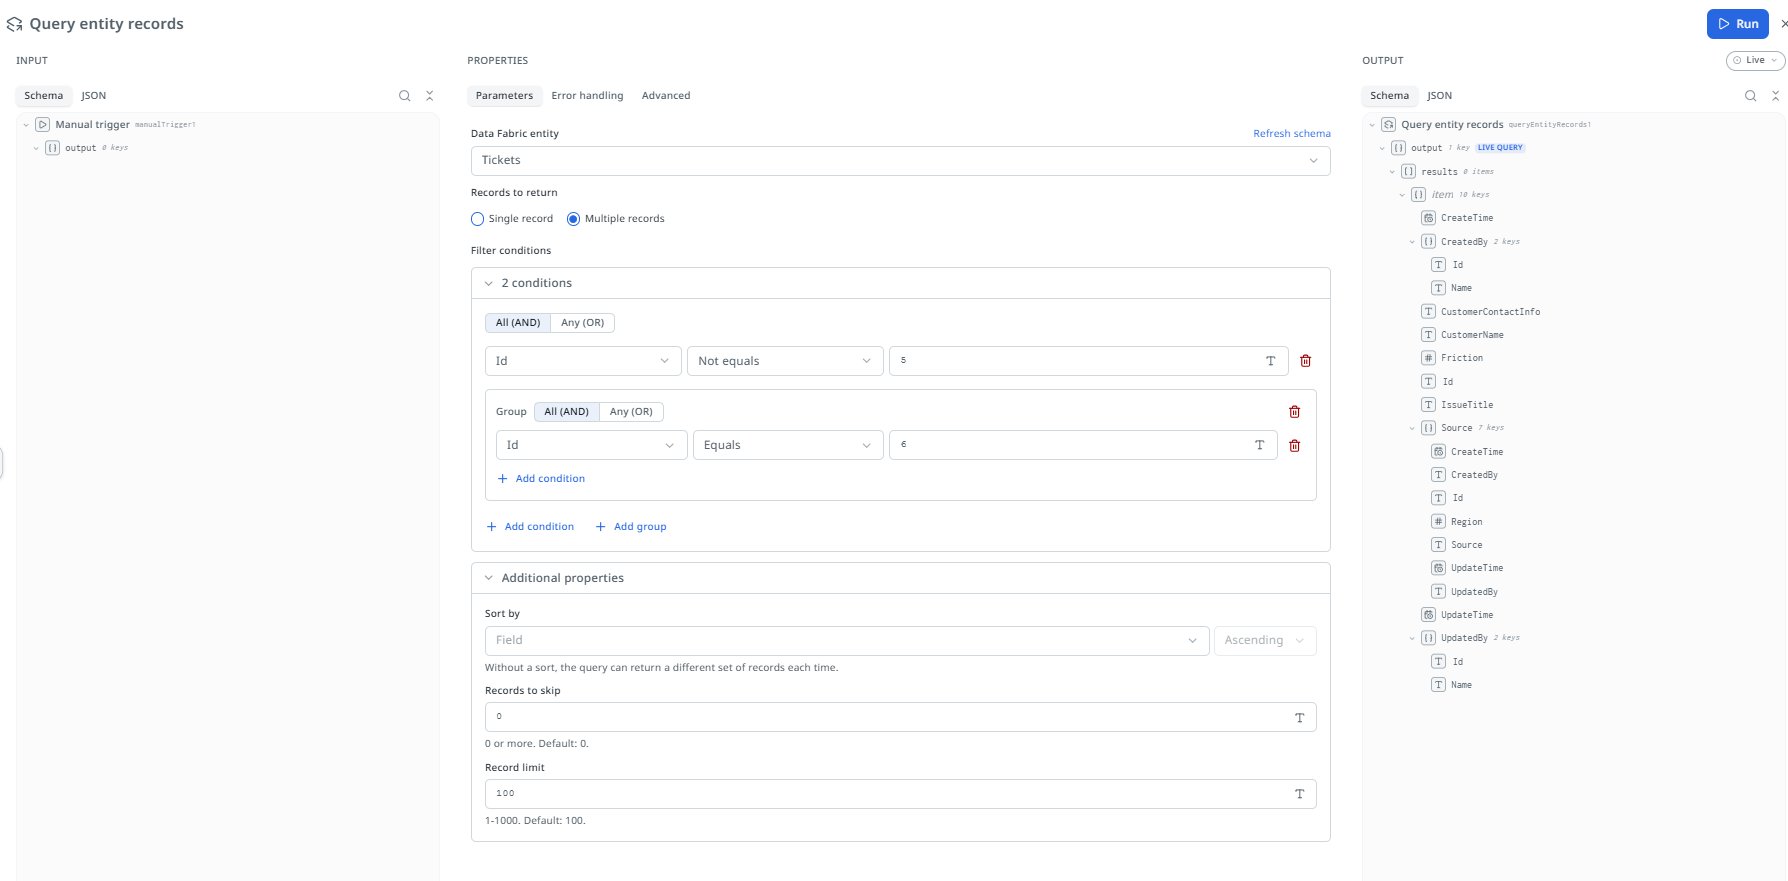Screen dimensions: 1788x881
Task: Select the Multiple records radio button
Action: pos(574,219)
